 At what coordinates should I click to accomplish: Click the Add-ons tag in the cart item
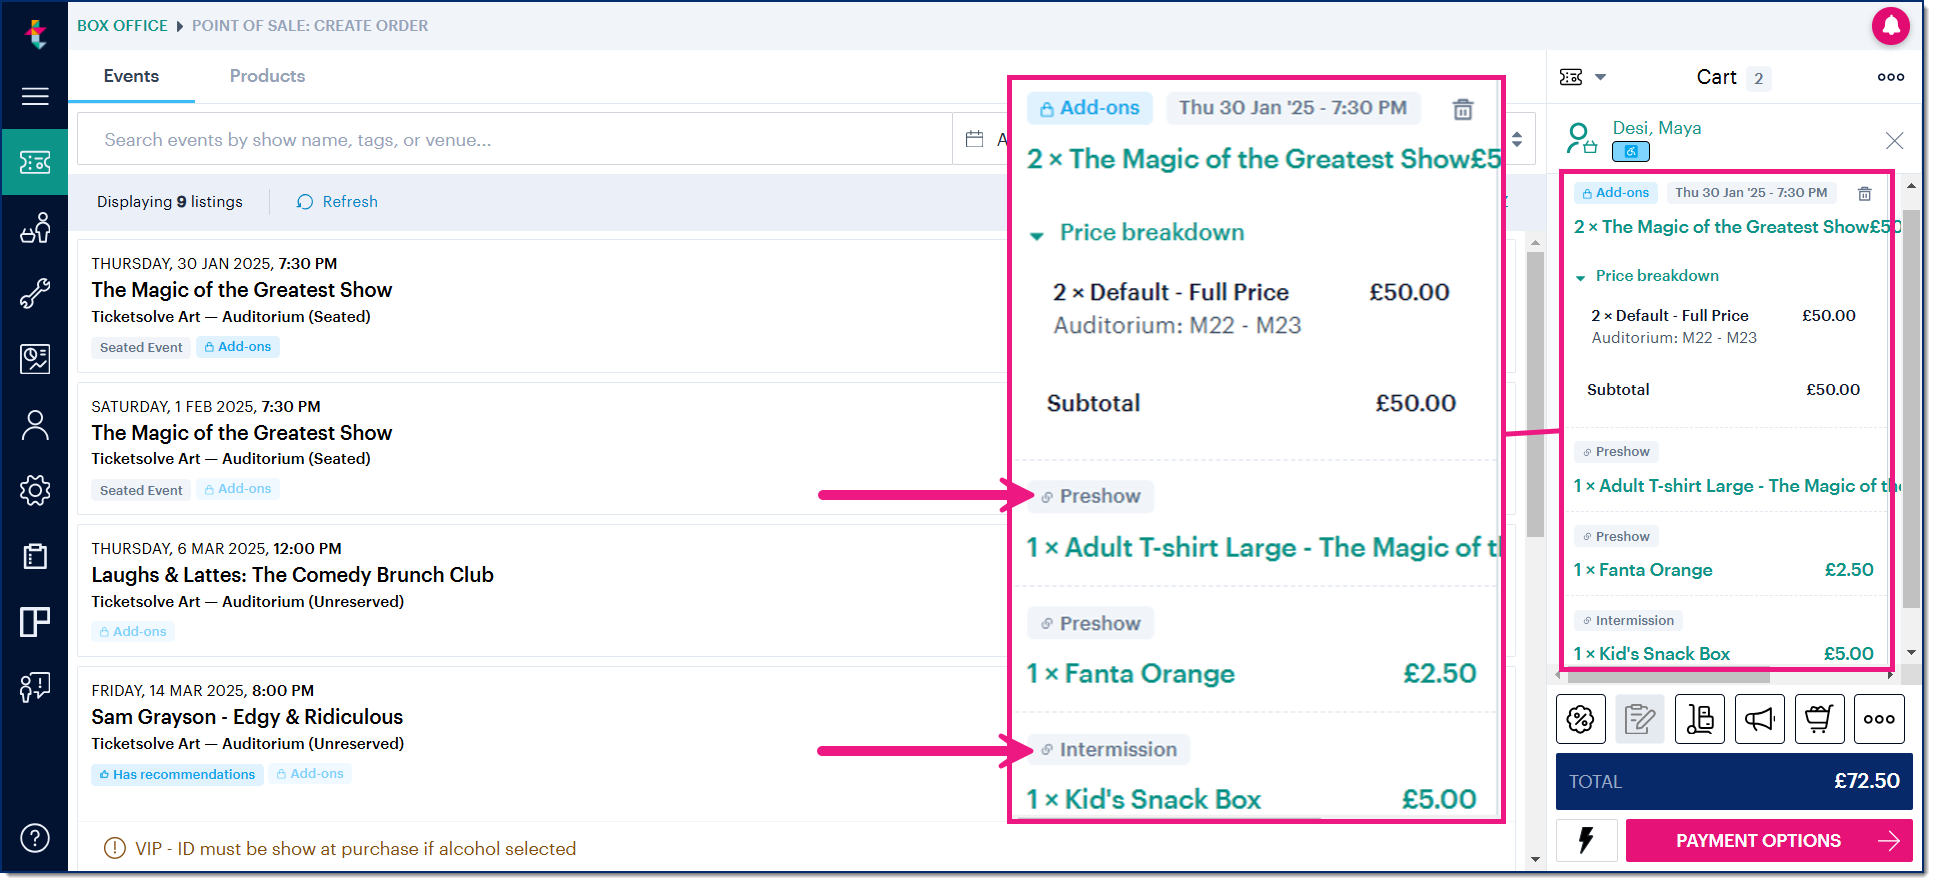pos(1615,193)
